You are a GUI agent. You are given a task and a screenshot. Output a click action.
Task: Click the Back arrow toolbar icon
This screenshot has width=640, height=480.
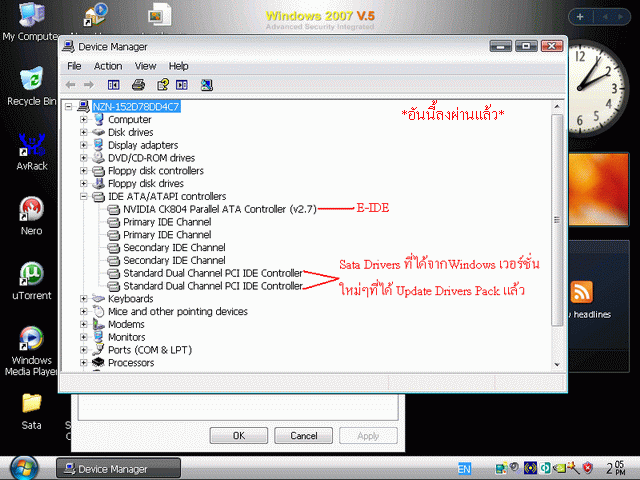pyautogui.click(x=70, y=85)
